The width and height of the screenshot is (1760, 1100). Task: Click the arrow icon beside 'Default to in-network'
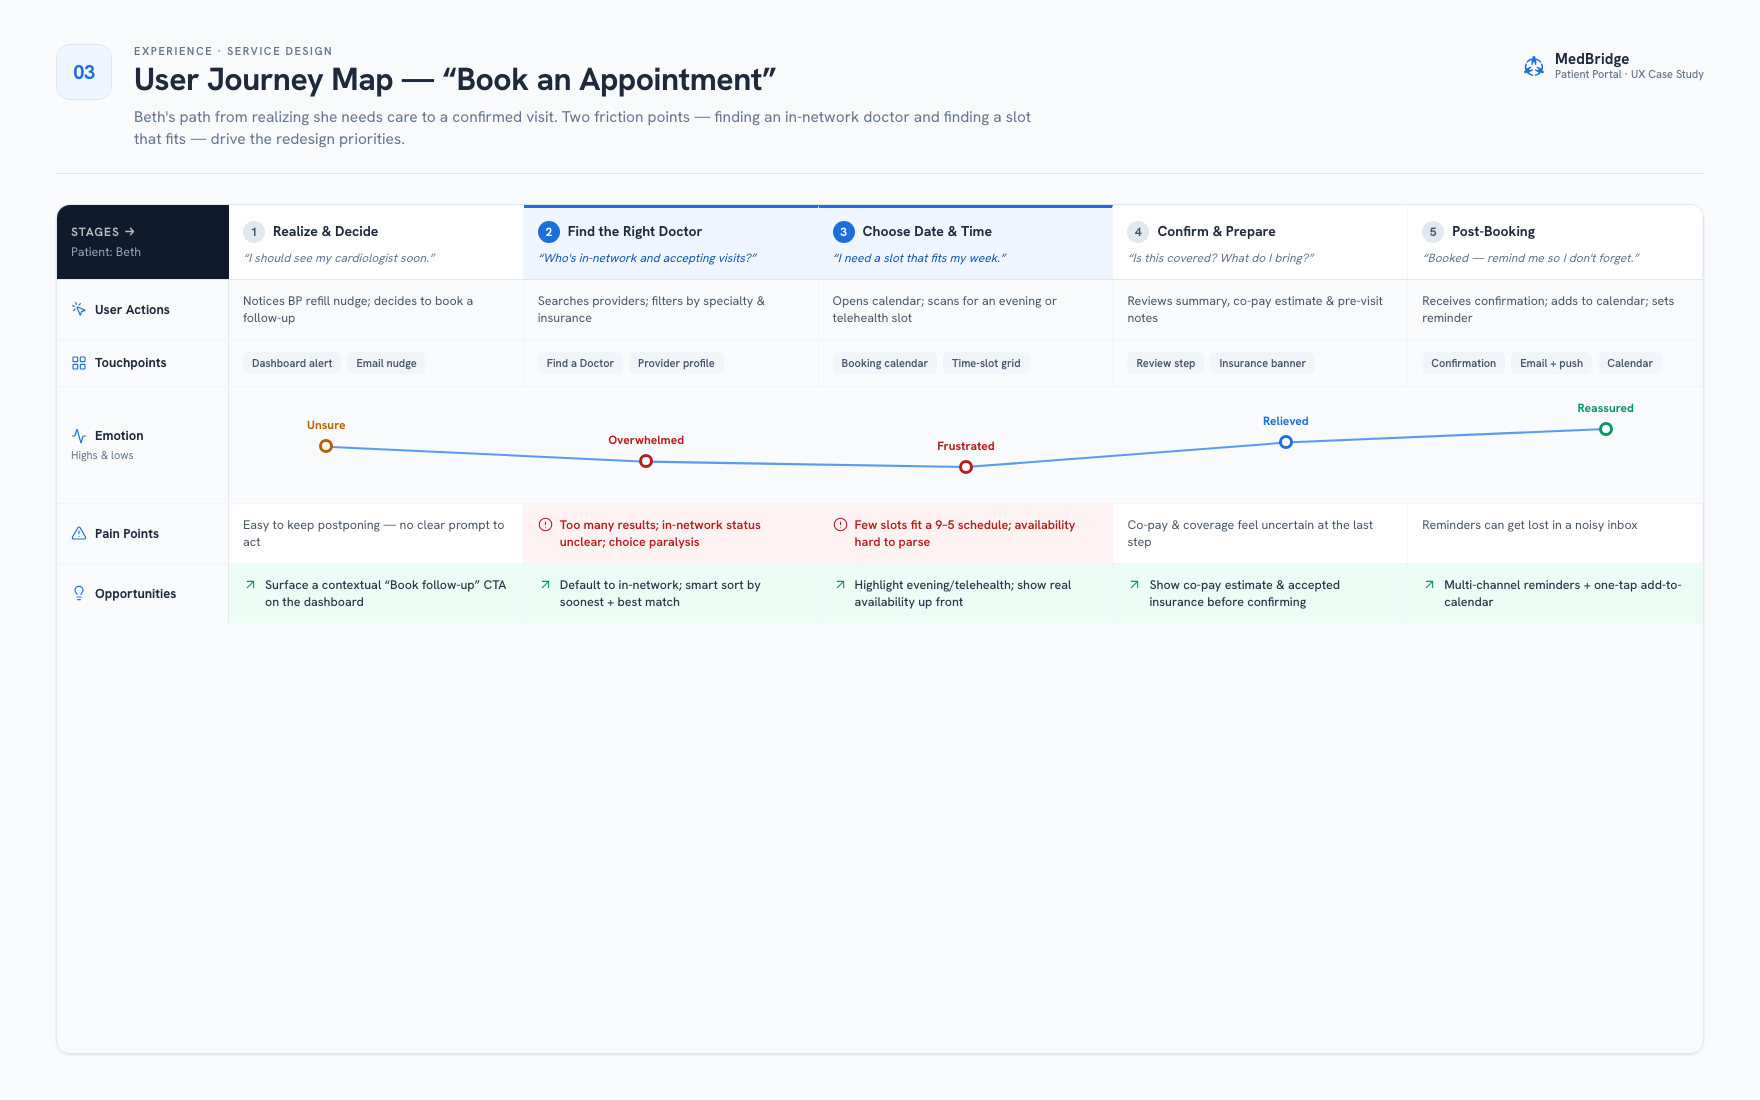click(545, 584)
